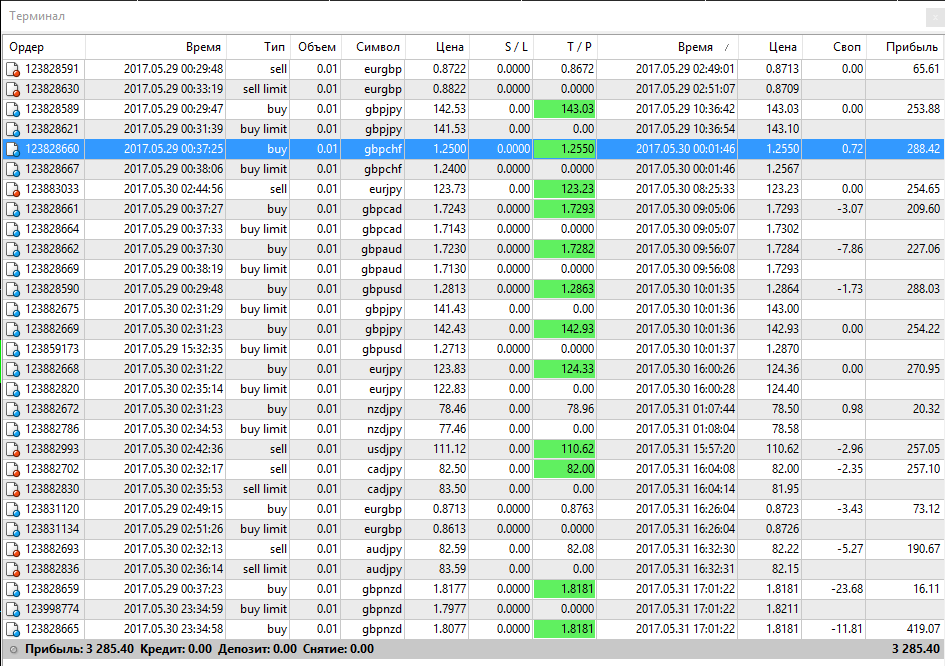Click the summary icon beside Прибыль: 3 285.40
945x666 pixels.
pyautogui.click(x=13, y=650)
